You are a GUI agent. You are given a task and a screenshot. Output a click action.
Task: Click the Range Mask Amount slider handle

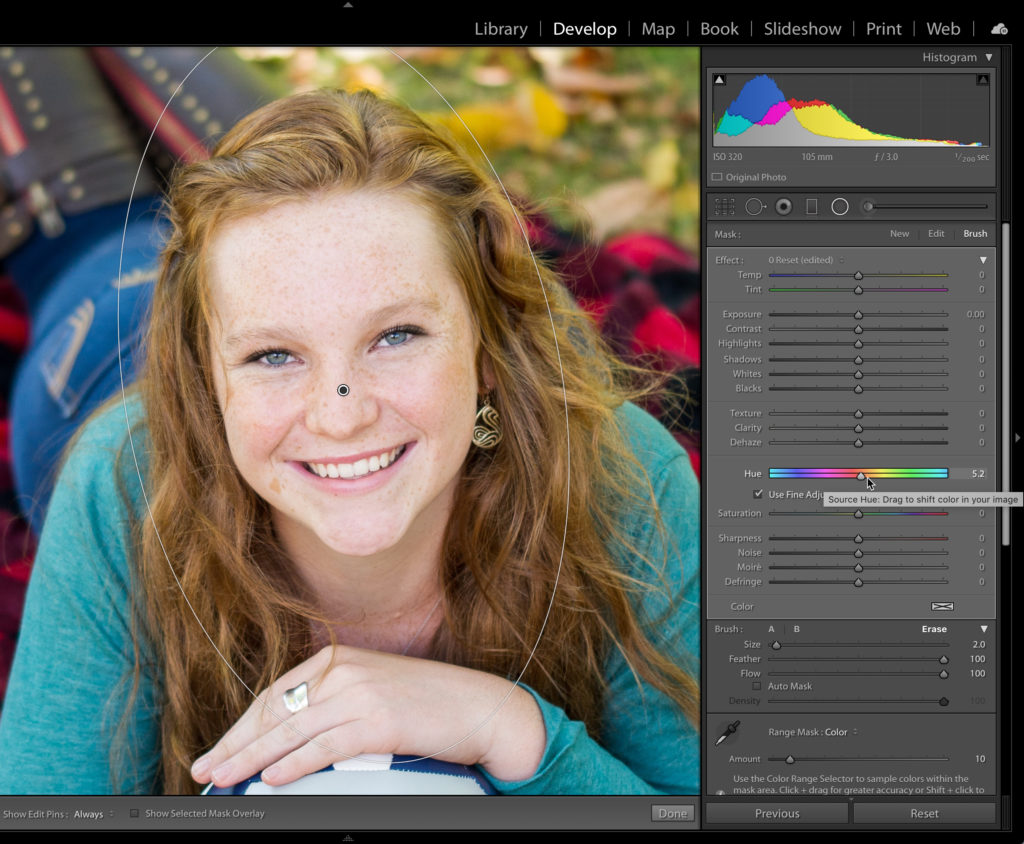(790, 759)
